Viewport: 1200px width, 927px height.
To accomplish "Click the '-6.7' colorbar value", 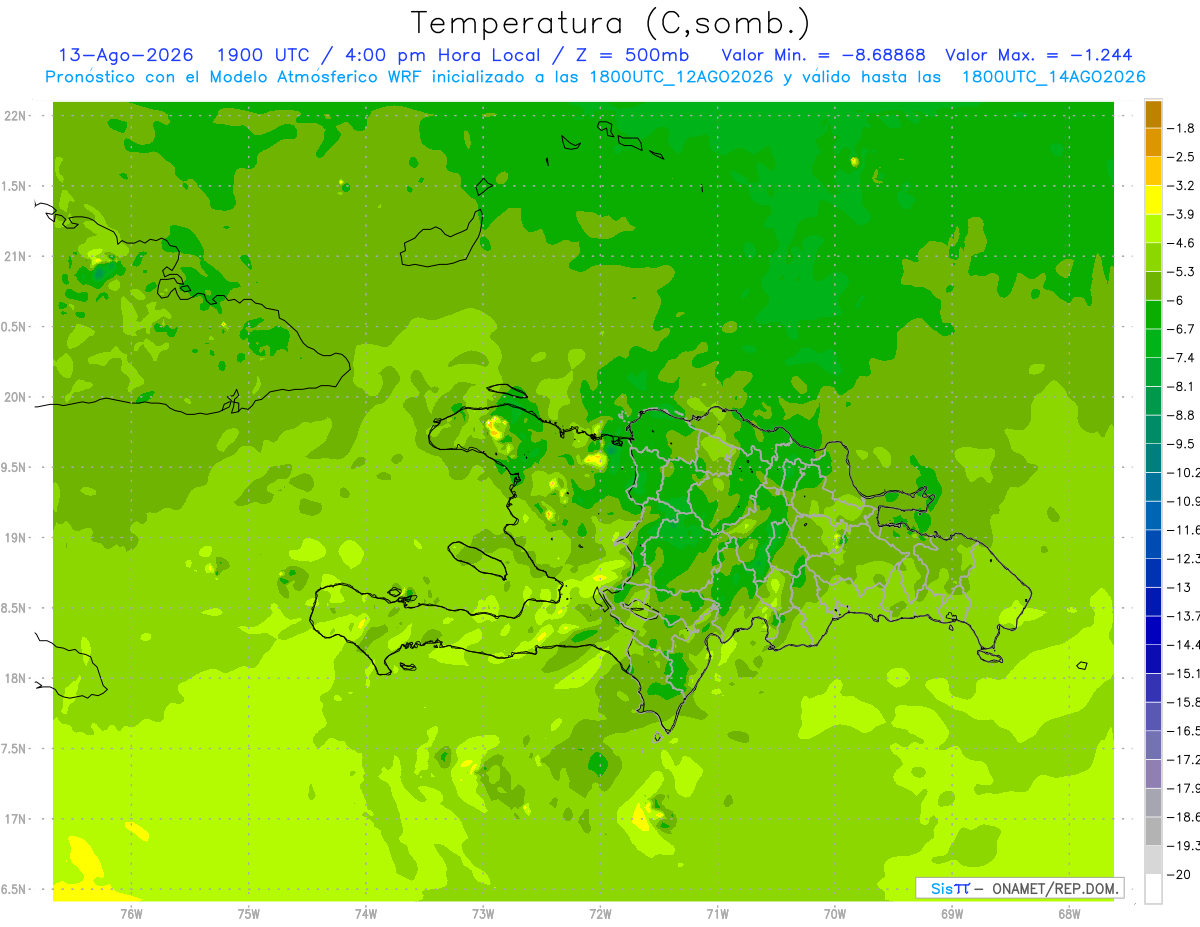I will tap(1181, 329).
